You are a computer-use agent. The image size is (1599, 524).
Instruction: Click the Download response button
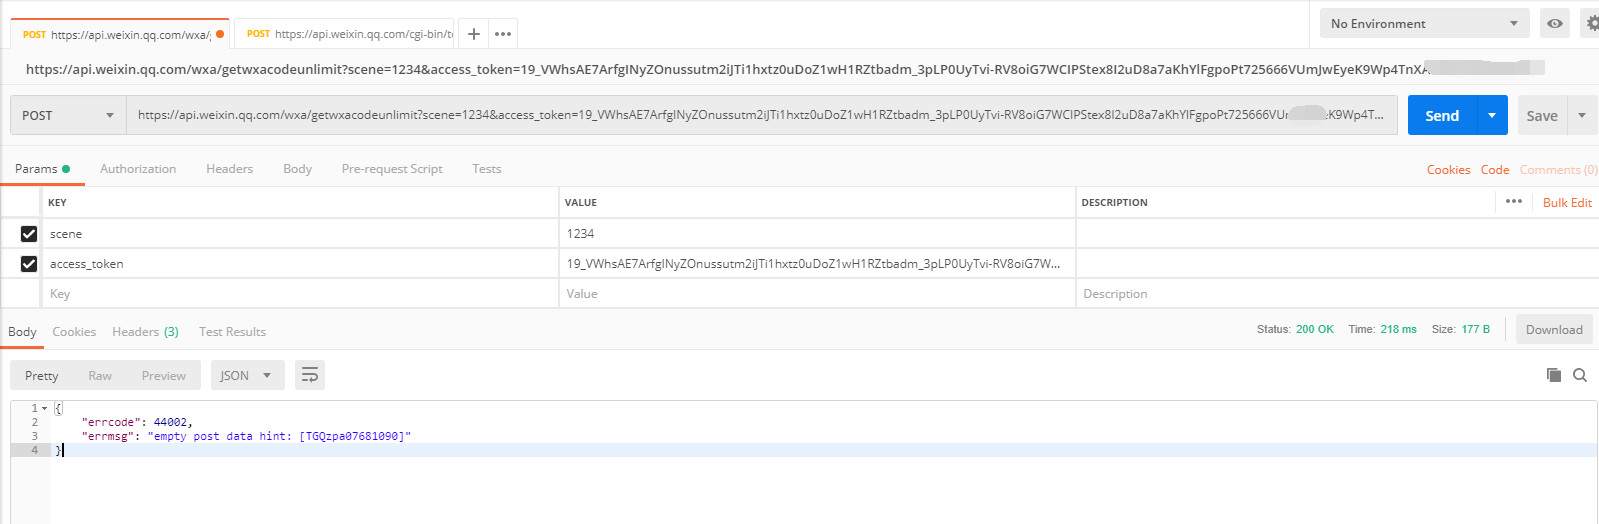tap(1554, 330)
